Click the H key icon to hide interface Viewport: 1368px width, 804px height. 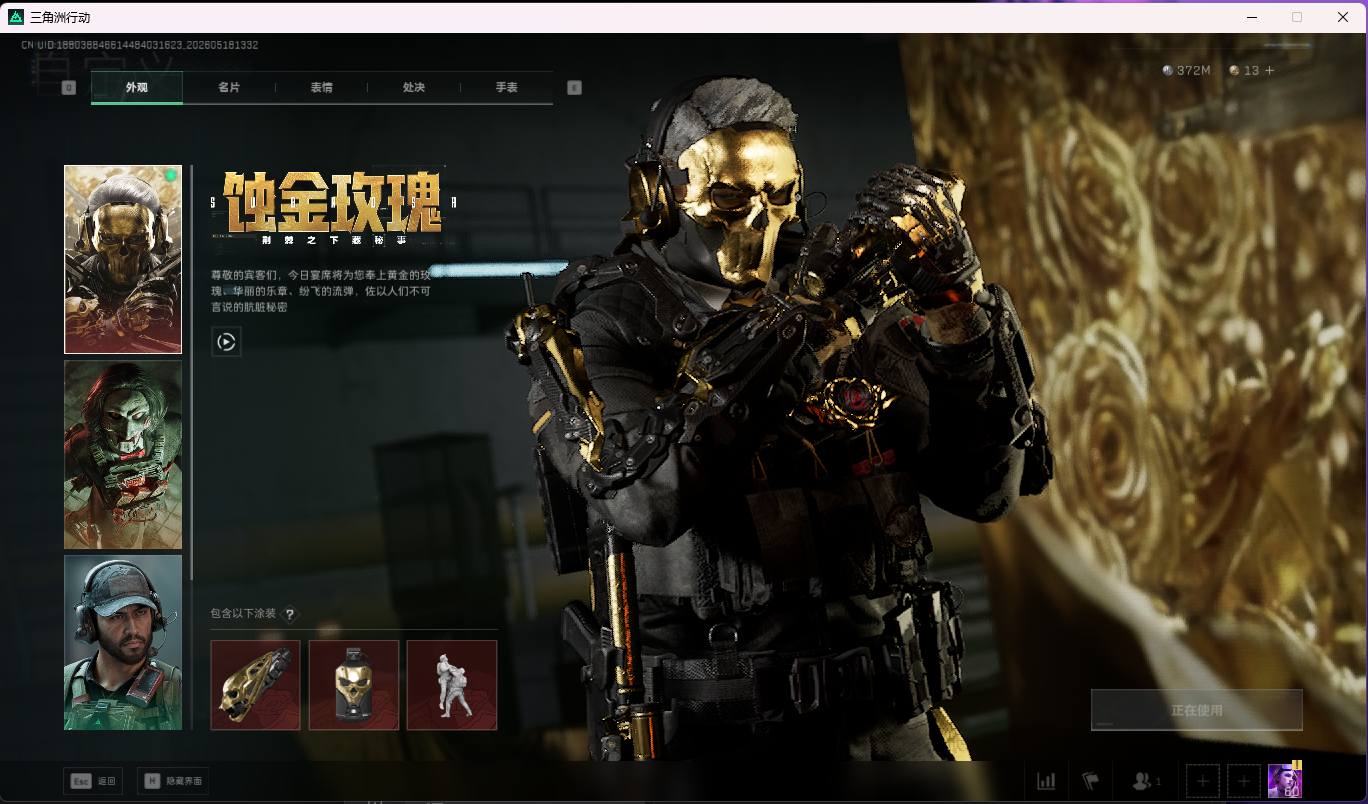(152, 781)
